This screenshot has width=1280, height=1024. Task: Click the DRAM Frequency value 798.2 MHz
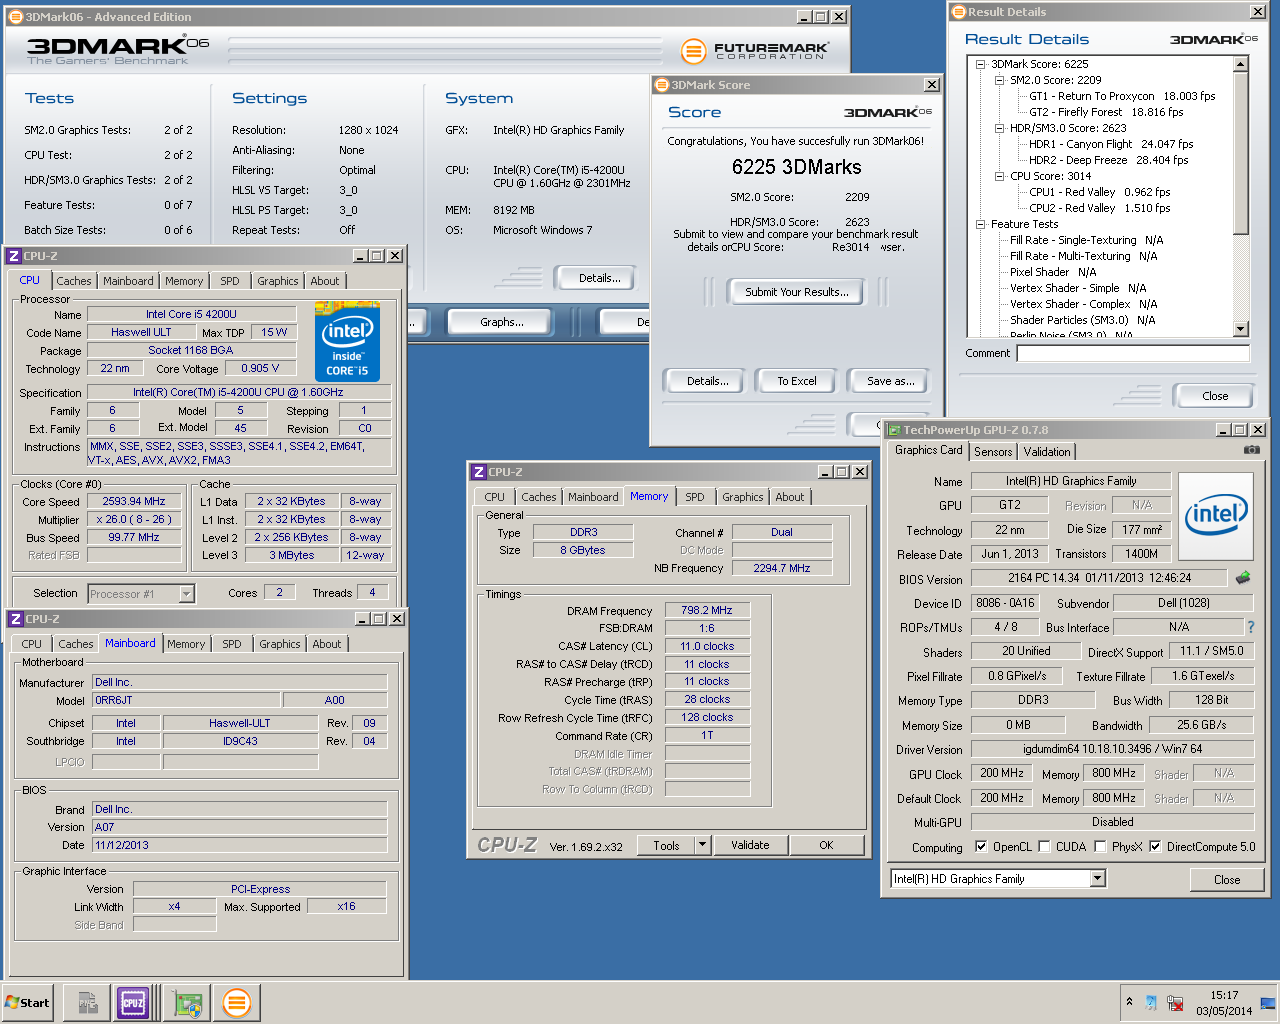pos(707,610)
